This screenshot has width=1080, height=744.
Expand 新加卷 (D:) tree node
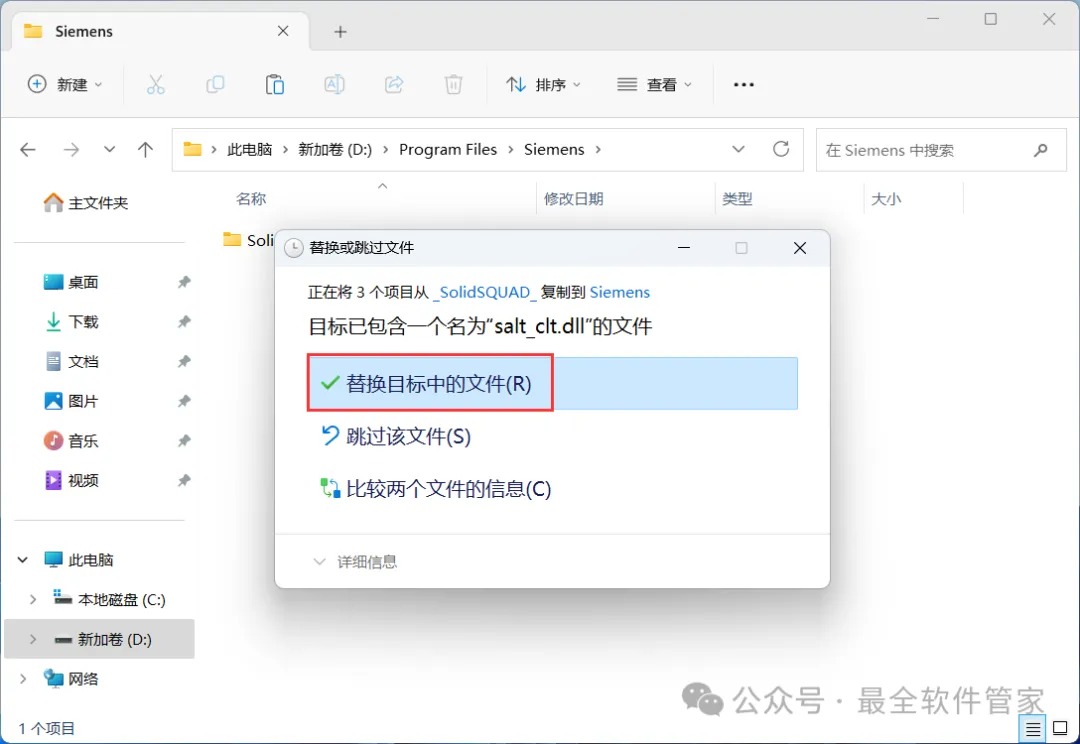click(x=32, y=639)
